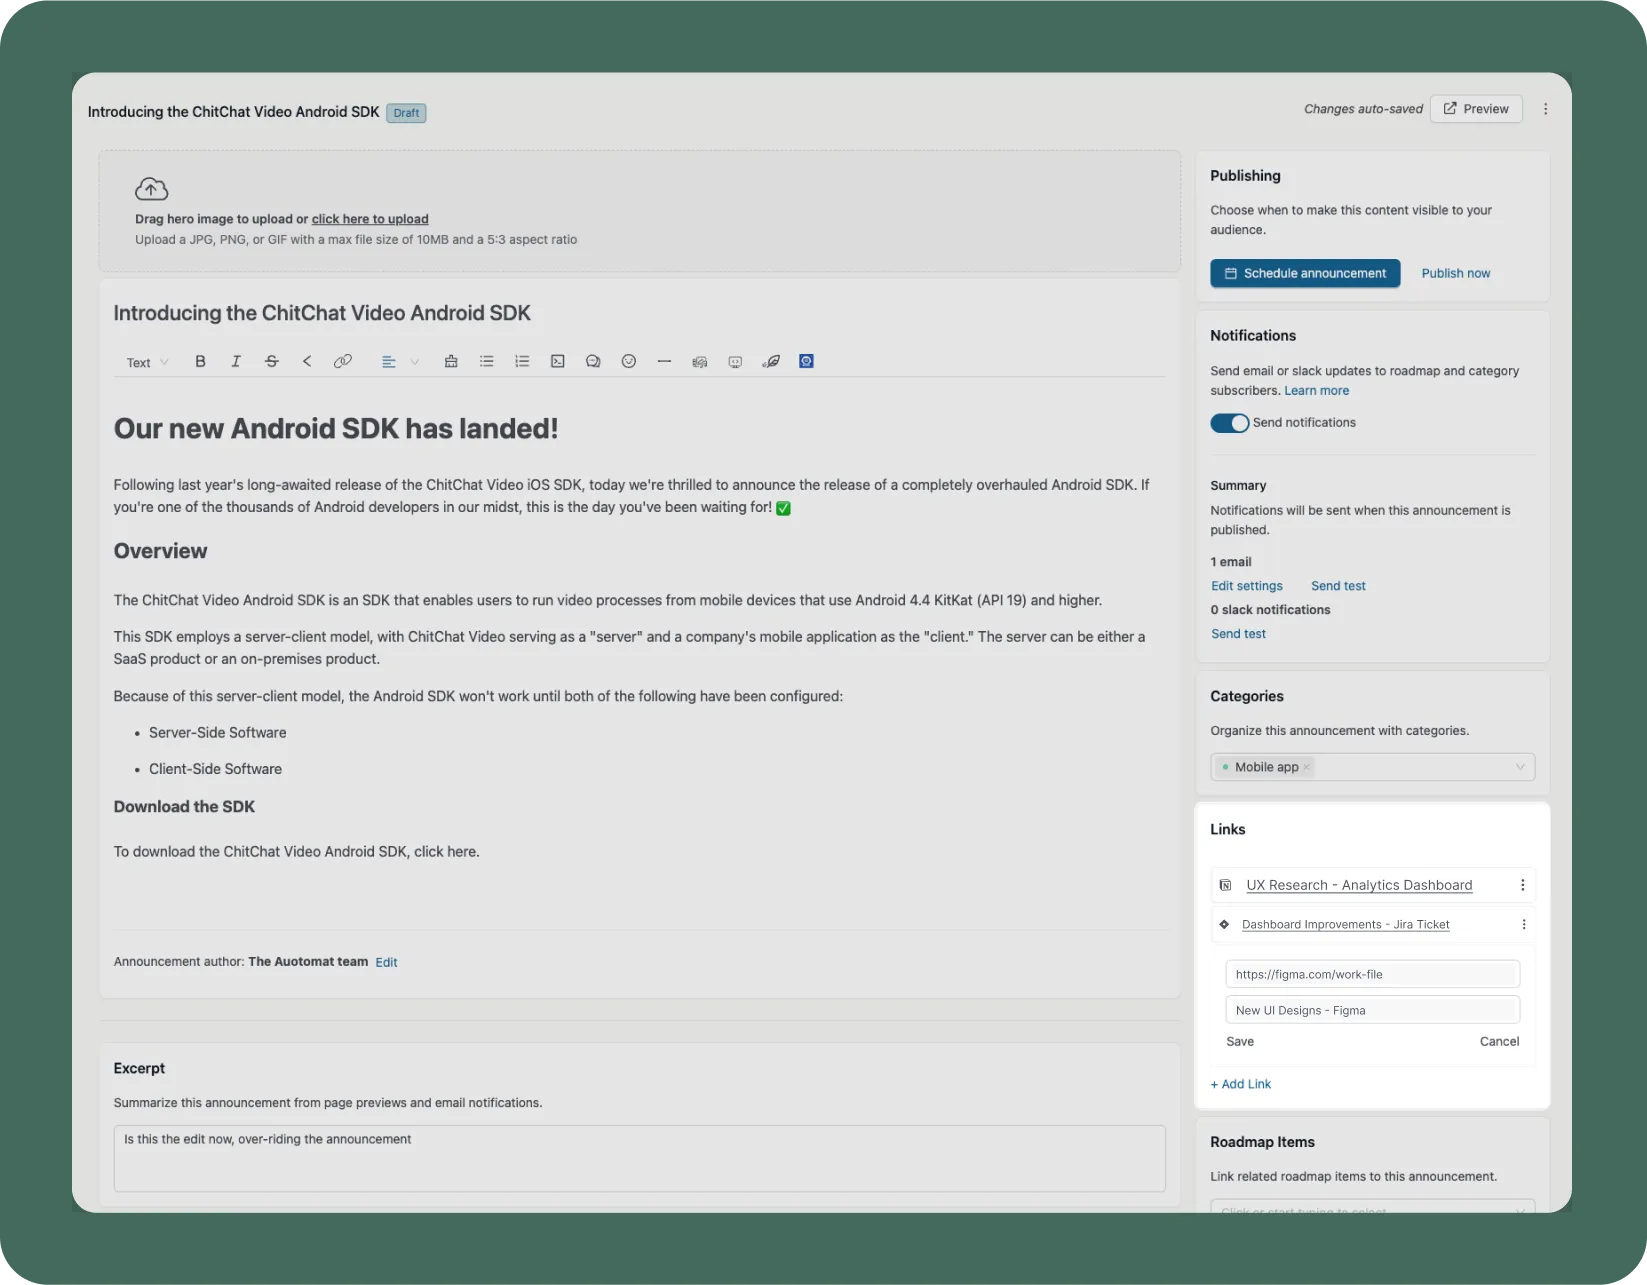Apply bold formatting in the editor toolbar

pyautogui.click(x=200, y=361)
